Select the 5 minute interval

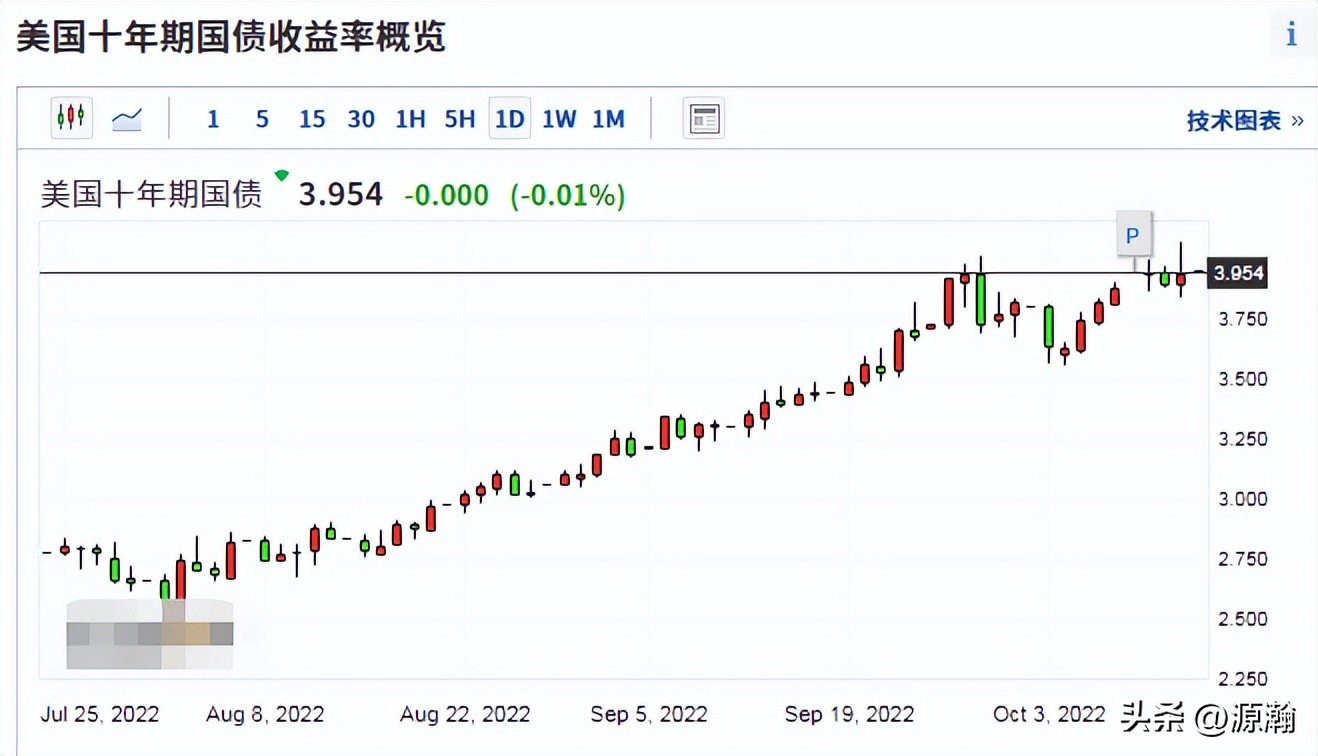[262, 119]
